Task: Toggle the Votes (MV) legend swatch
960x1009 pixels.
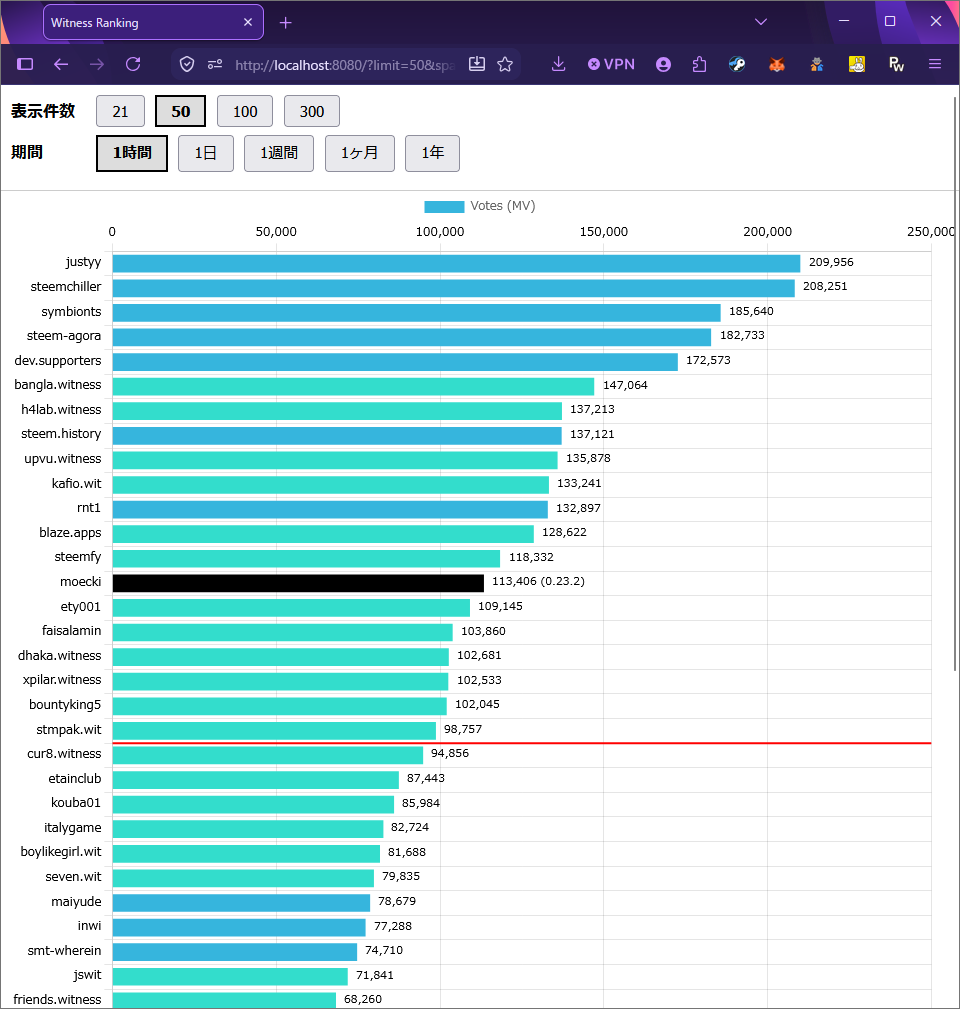Action: (x=444, y=207)
